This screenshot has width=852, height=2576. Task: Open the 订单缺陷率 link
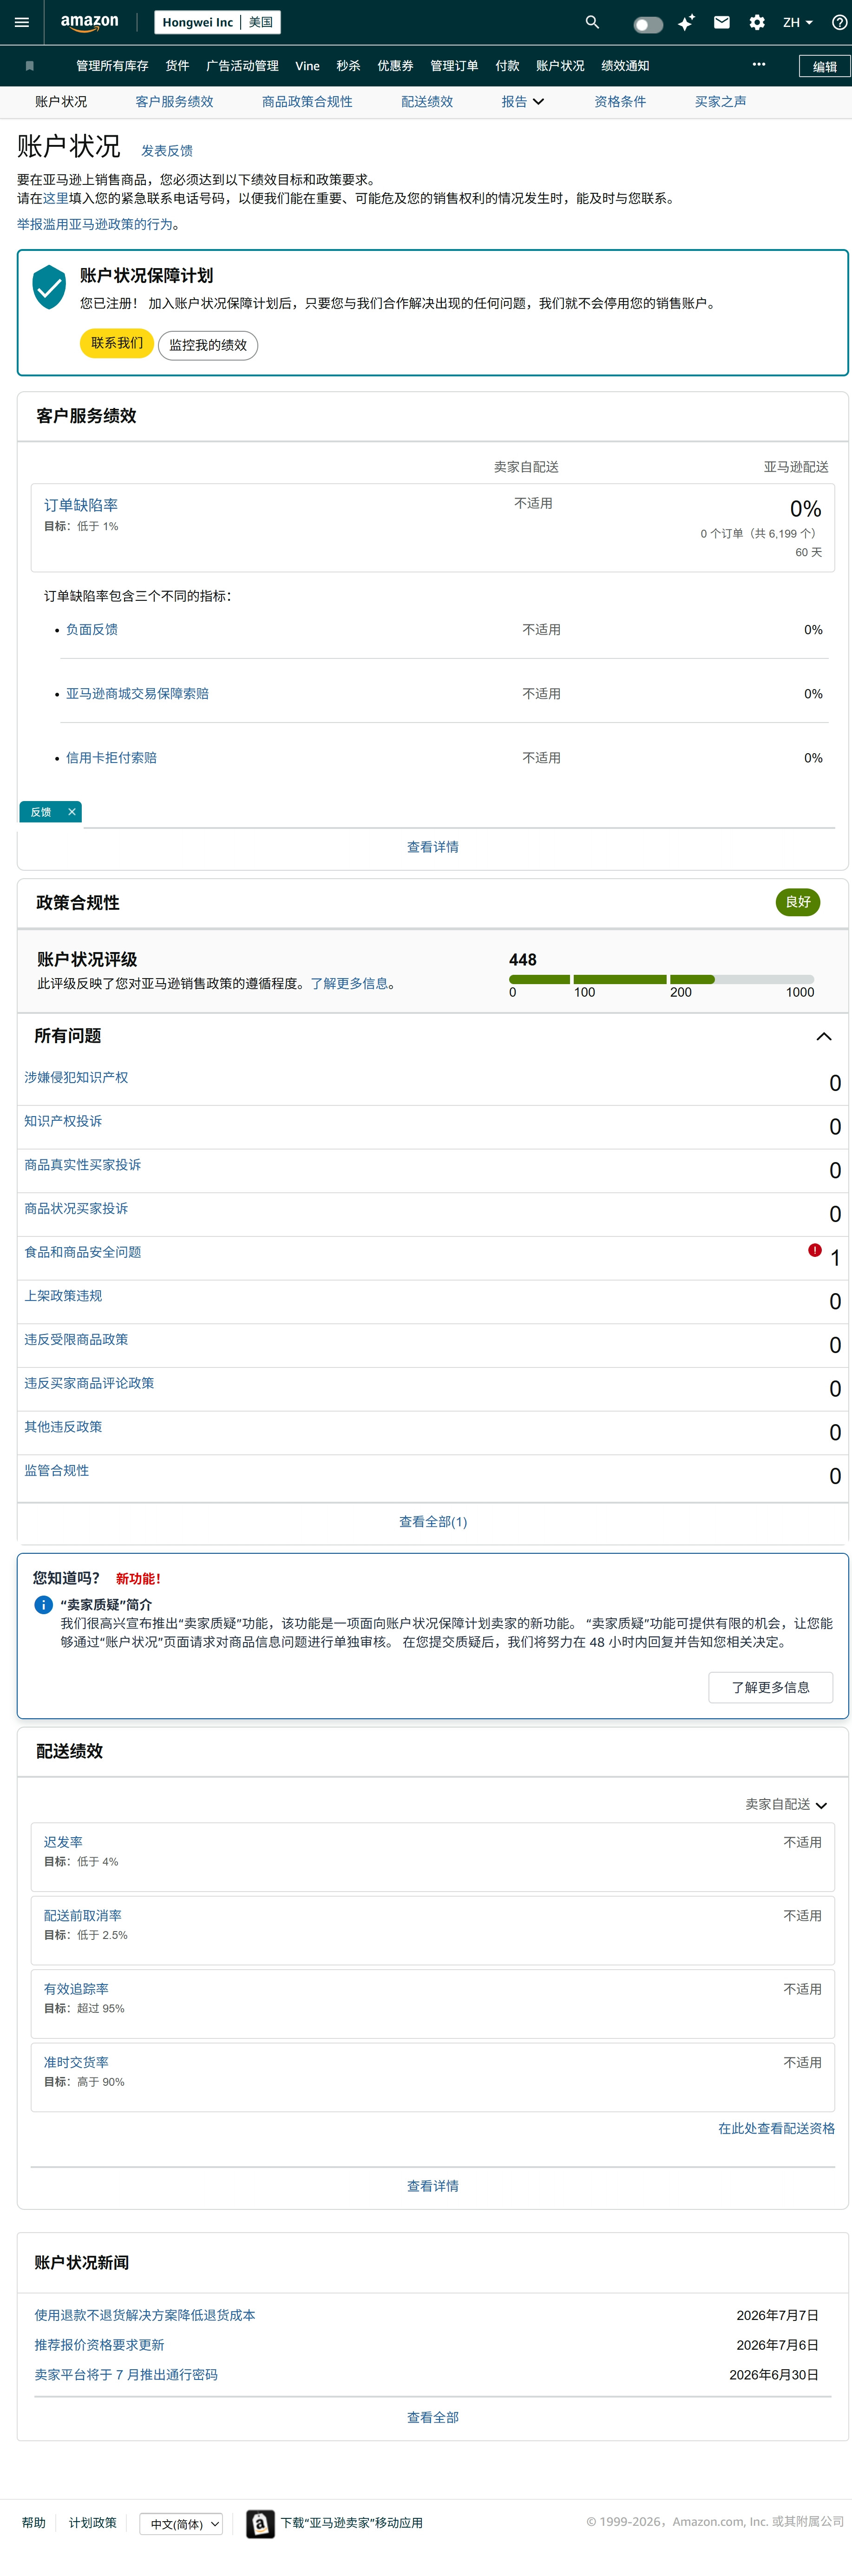click(81, 505)
